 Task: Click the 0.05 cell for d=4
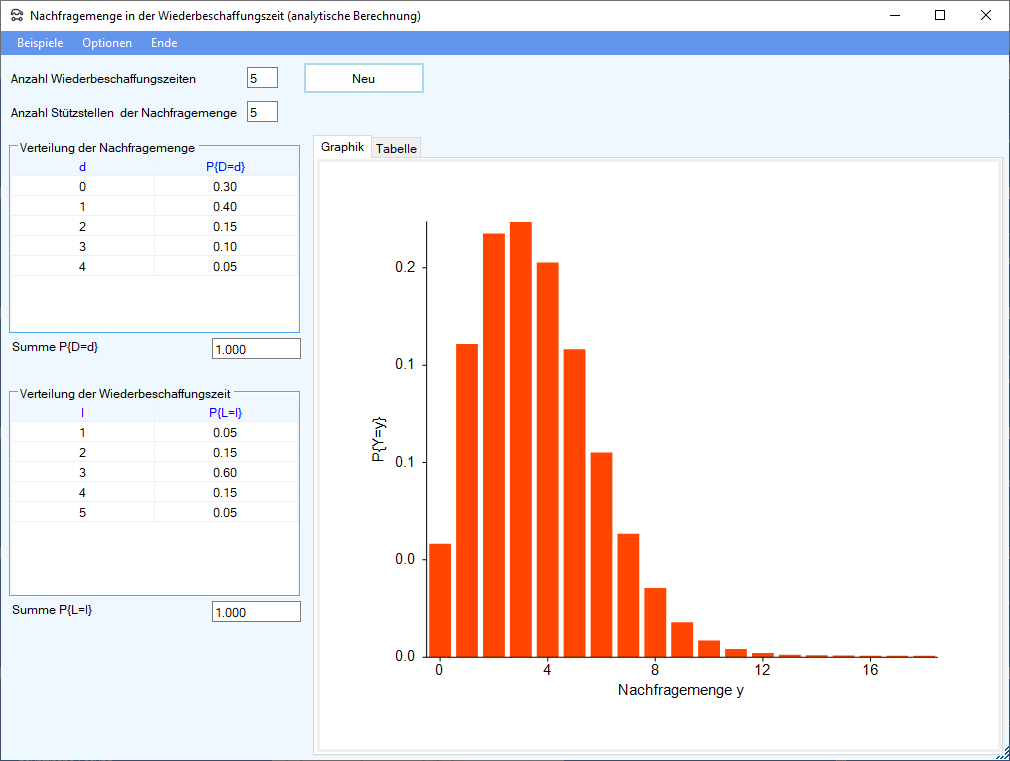tap(225, 267)
